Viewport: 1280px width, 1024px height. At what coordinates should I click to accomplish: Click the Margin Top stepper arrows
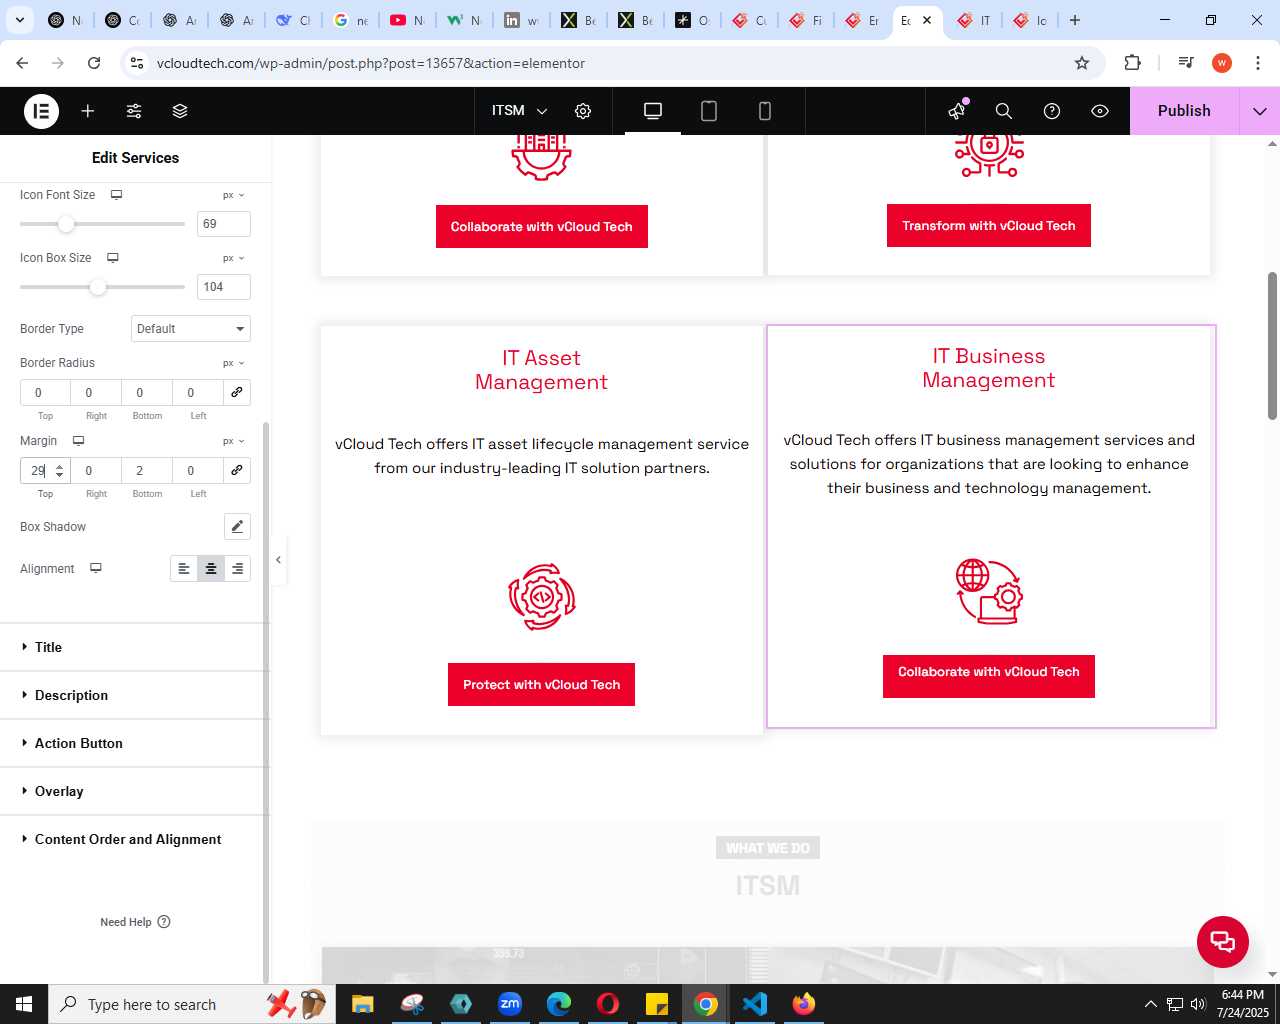(60, 471)
